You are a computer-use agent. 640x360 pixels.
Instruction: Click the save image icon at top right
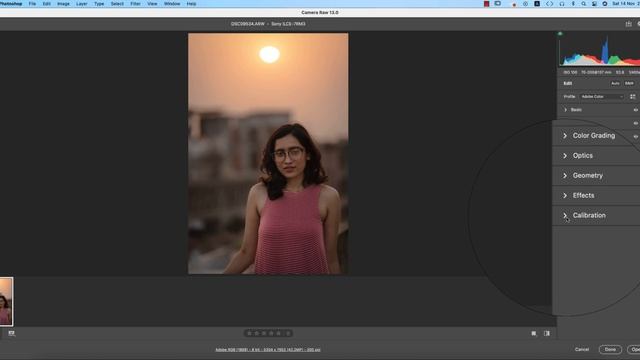628,24
